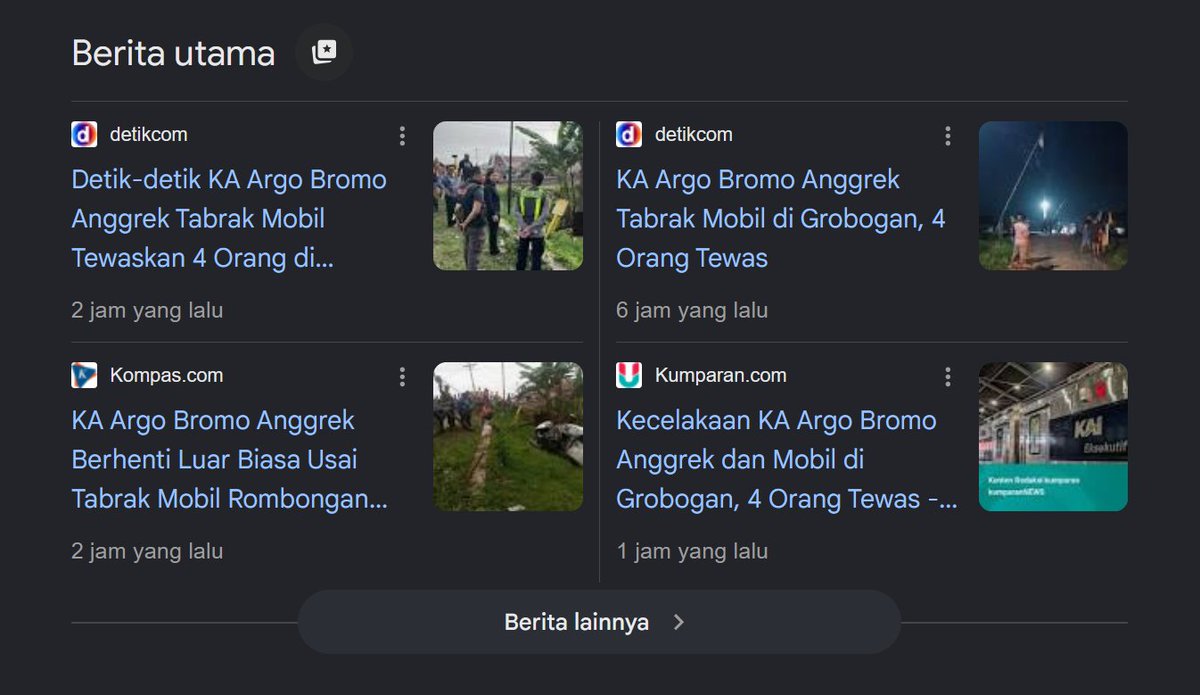1200x695 pixels.
Task: Click detikcom source name on Detik-detik article
Action: click(148, 134)
